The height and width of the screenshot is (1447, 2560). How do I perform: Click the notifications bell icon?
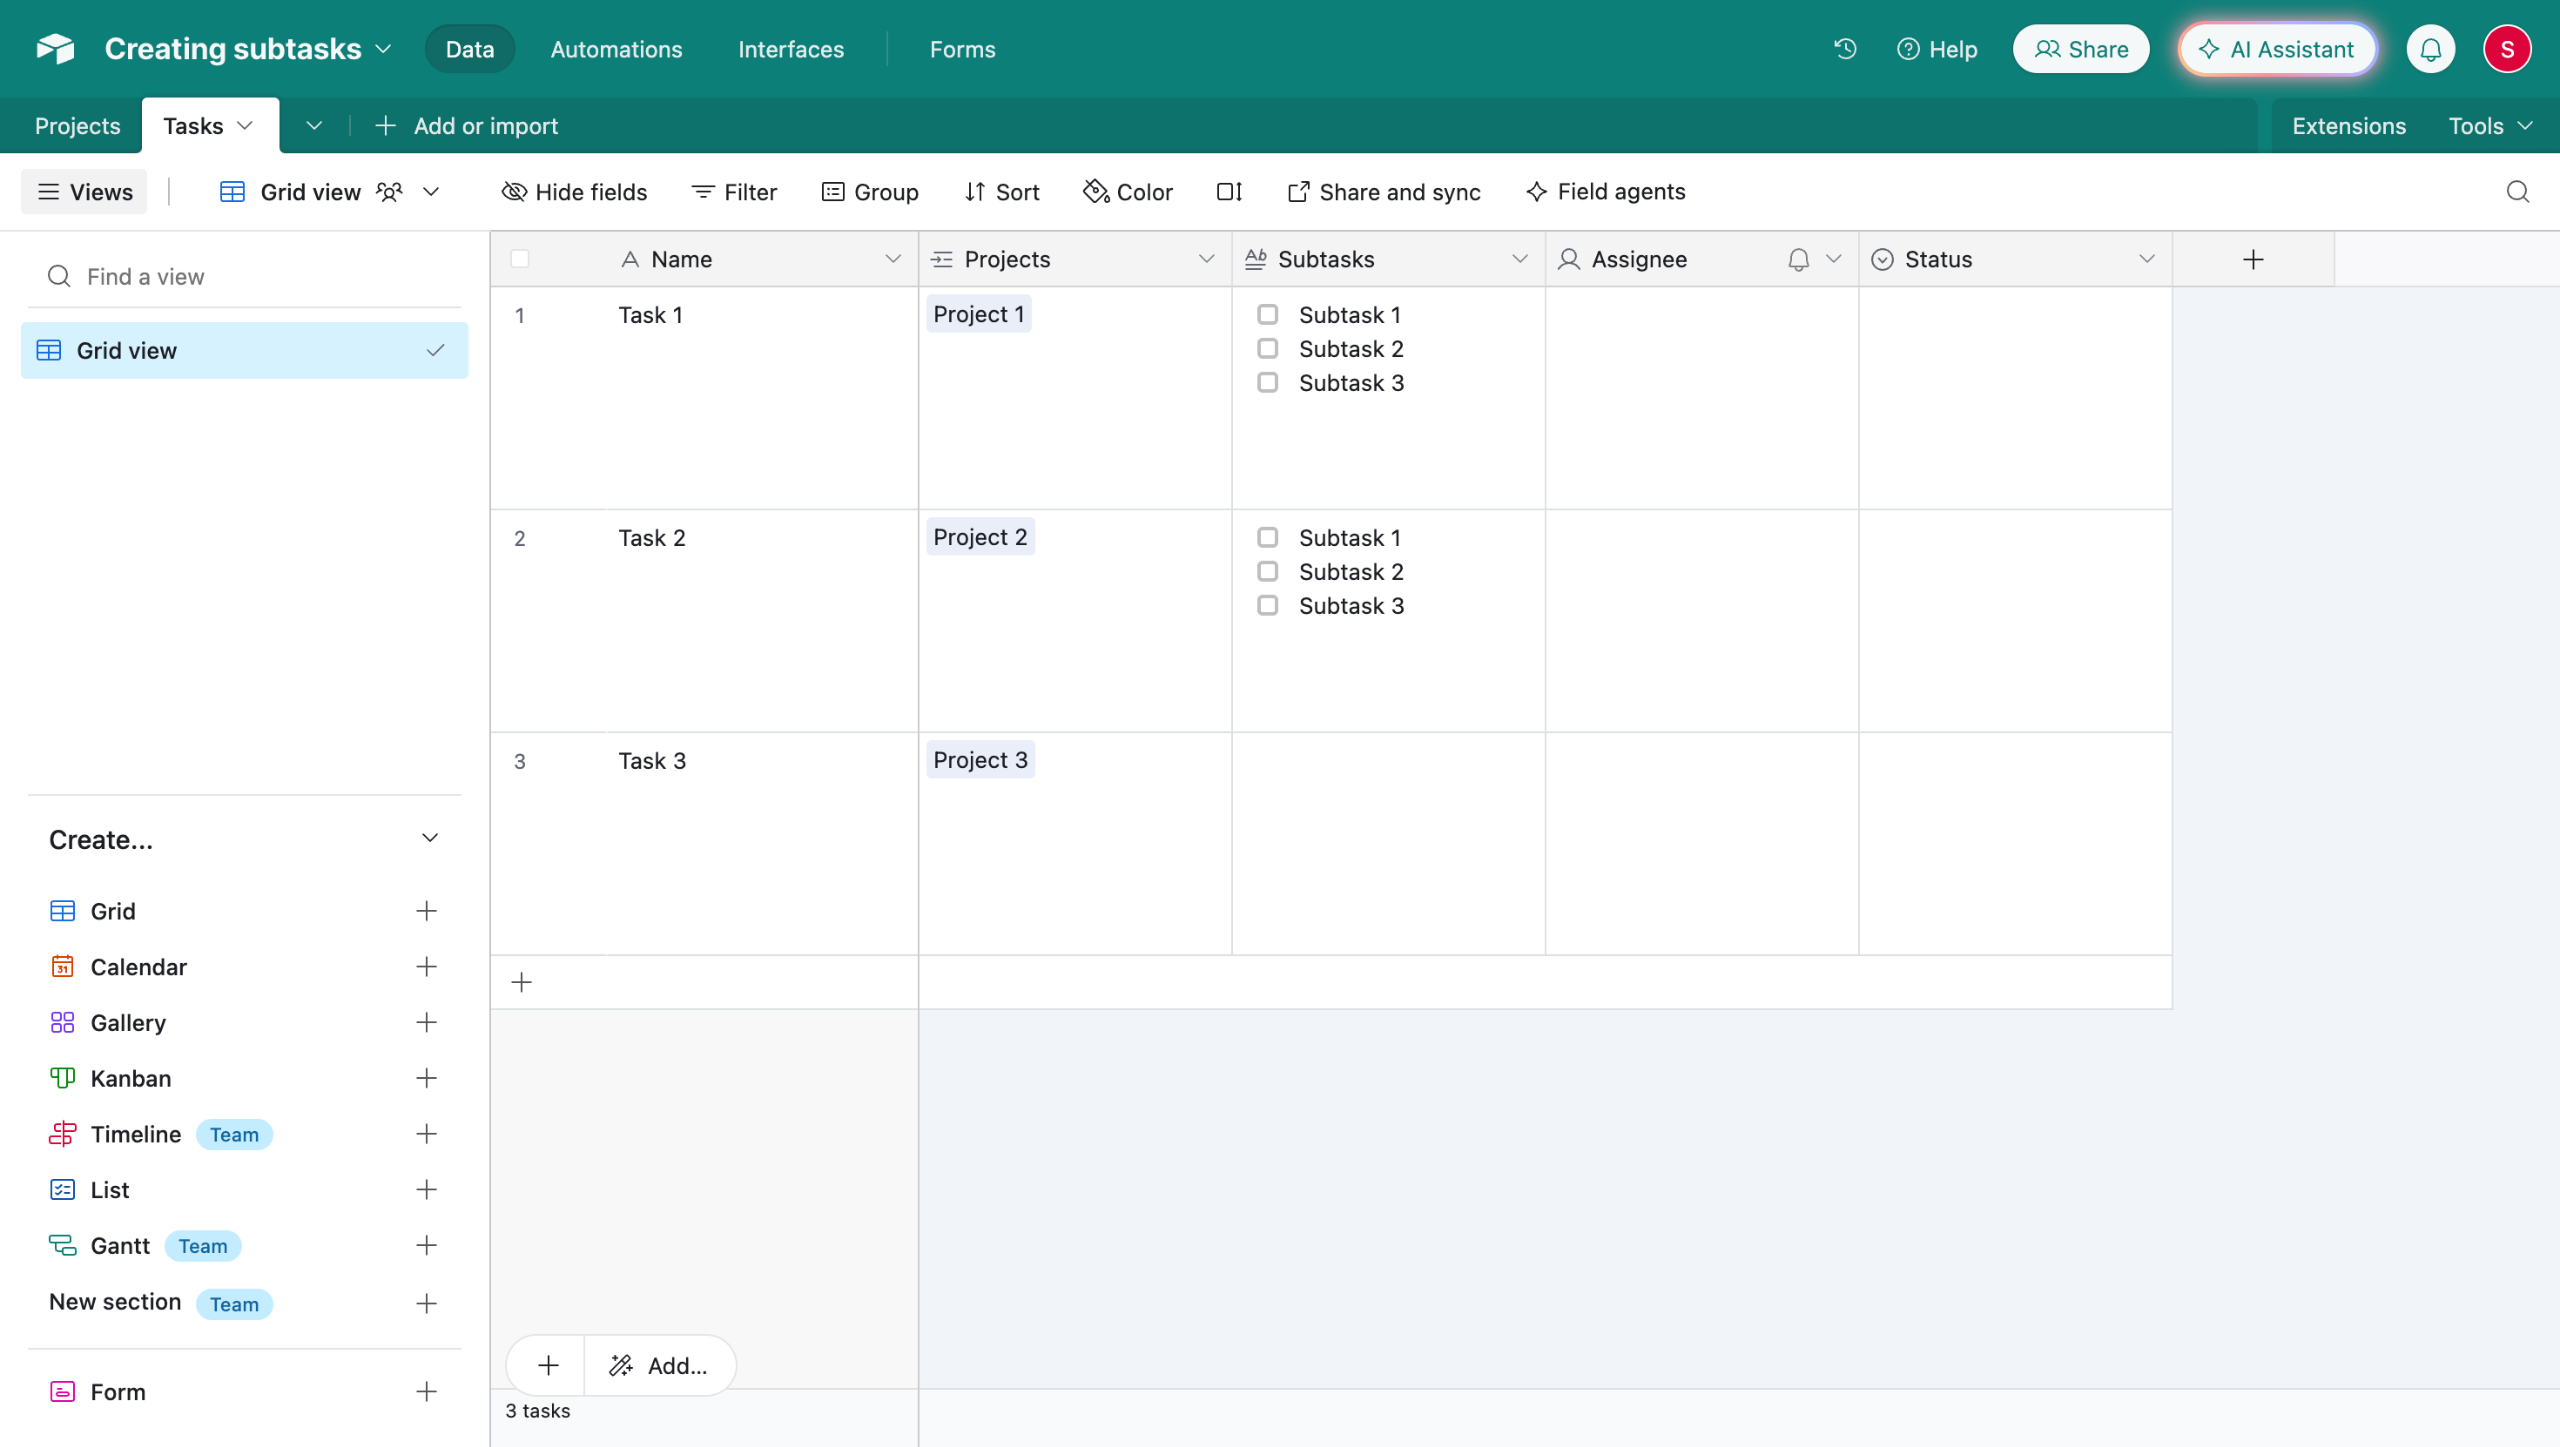pyautogui.click(x=2430, y=49)
